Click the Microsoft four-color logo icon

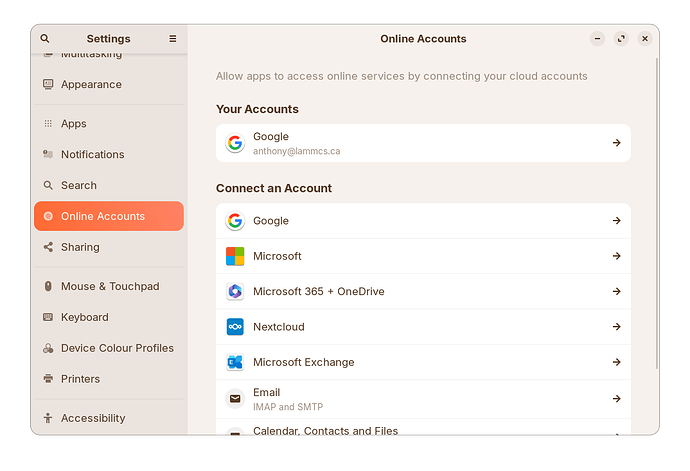235,256
